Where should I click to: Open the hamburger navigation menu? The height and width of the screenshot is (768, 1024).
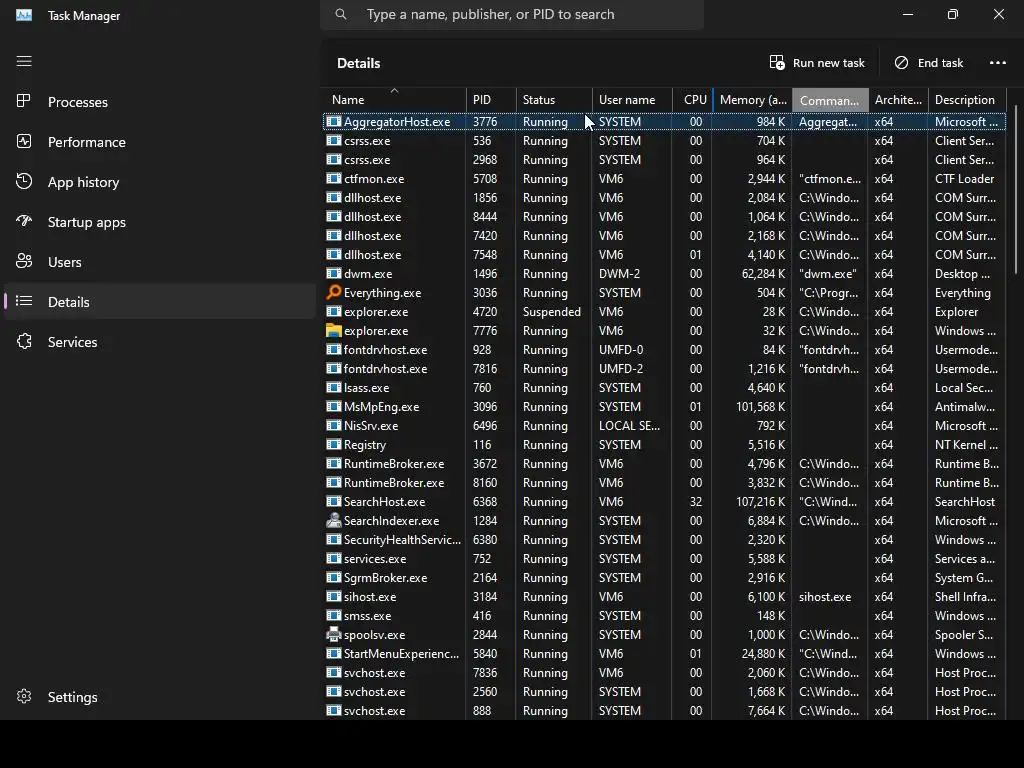24,61
